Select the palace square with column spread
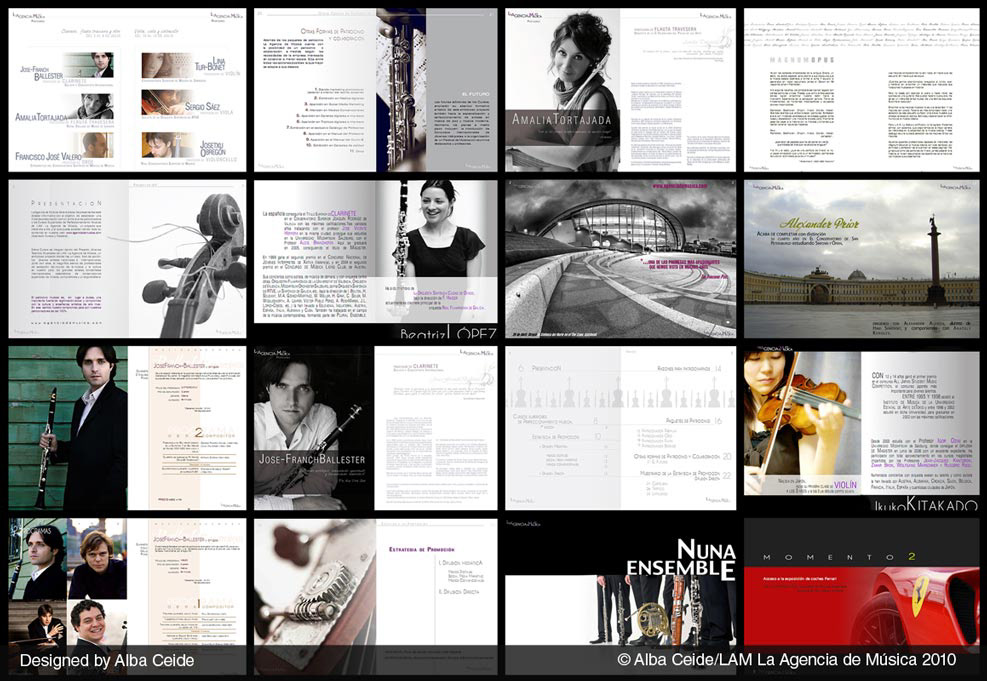 click(x=862, y=259)
